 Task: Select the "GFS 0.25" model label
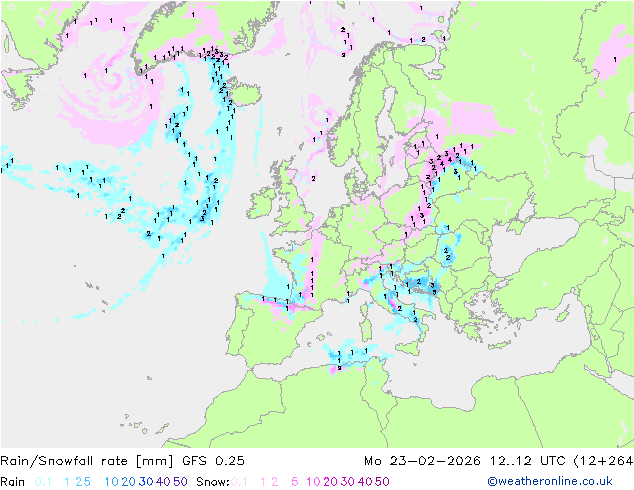(213, 461)
